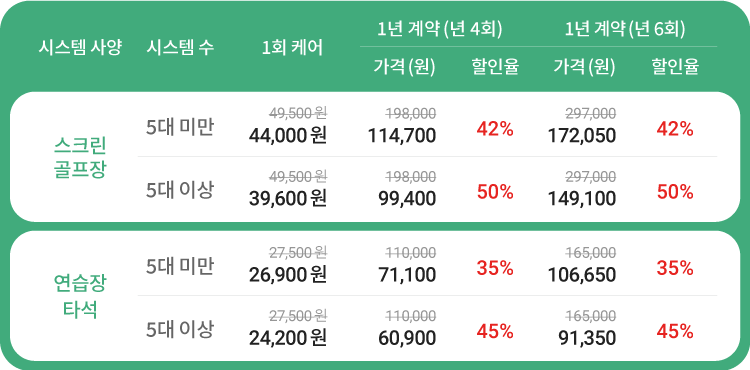Screen dimensions: 750x370
Task: Select the 1회 케어 column header
Action: point(292,48)
